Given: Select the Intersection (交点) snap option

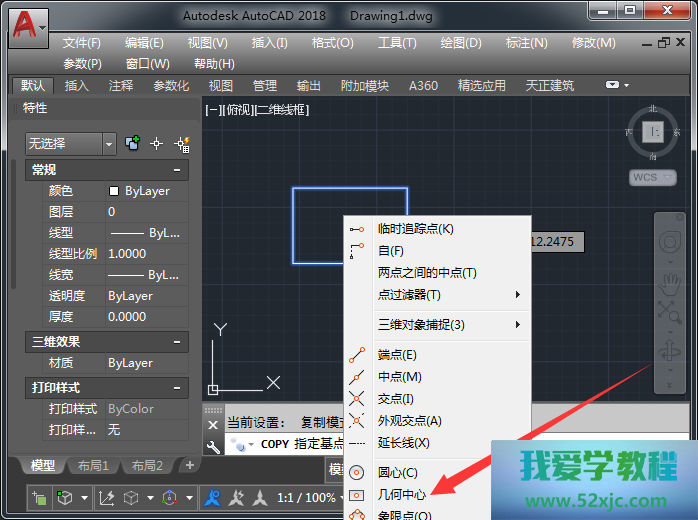Looking at the screenshot, I should (396, 399).
